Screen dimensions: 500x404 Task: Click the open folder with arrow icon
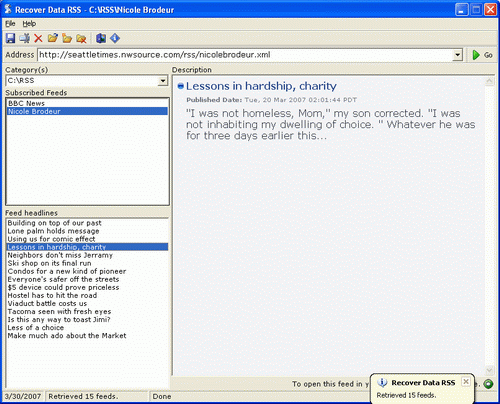(53, 38)
